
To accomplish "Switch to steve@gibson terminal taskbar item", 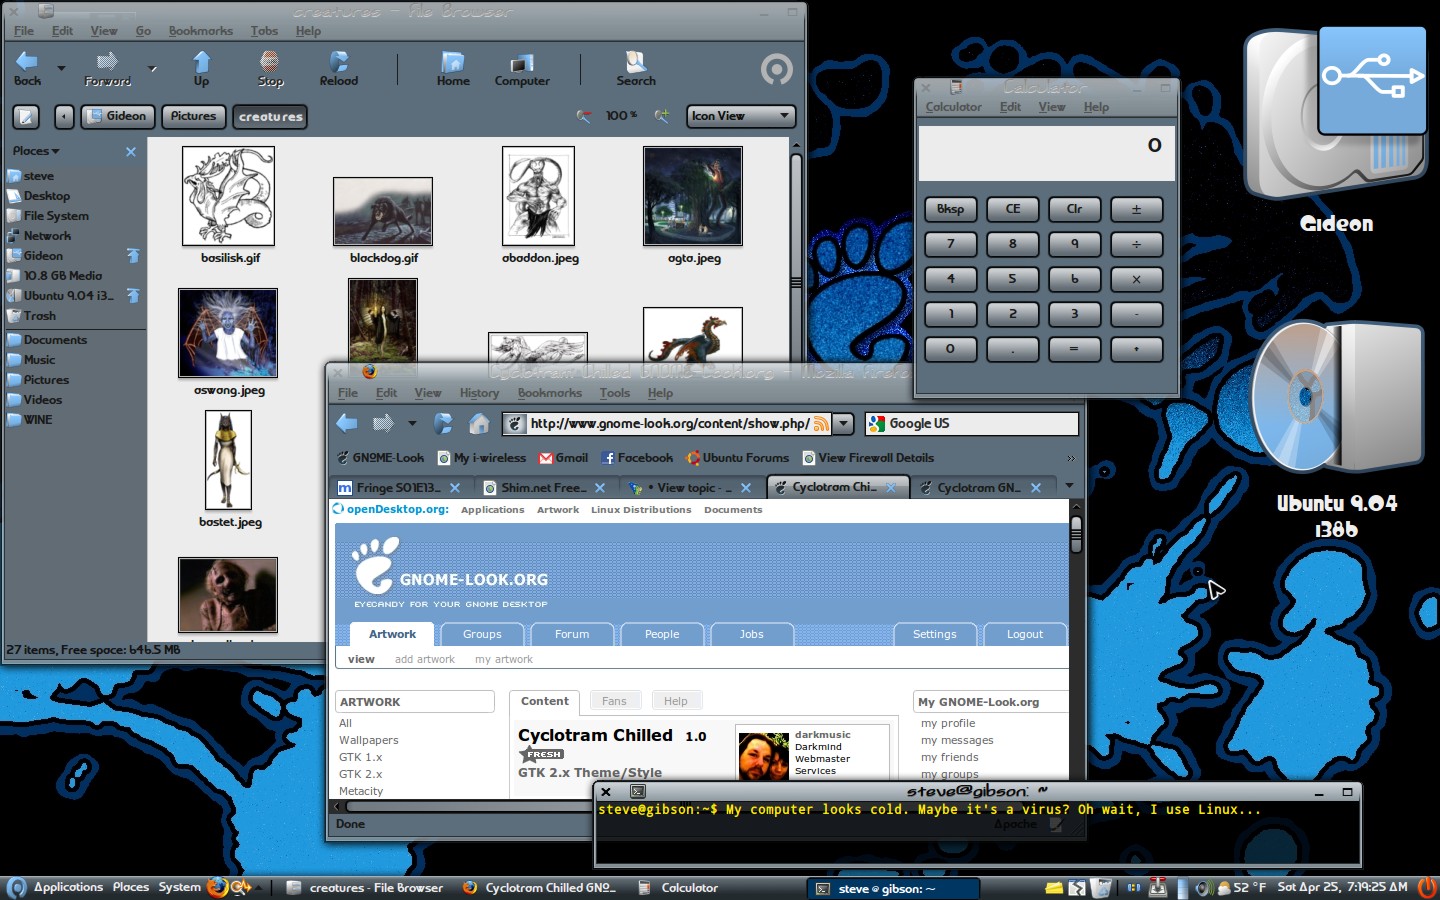I will [x=893, y=888].
